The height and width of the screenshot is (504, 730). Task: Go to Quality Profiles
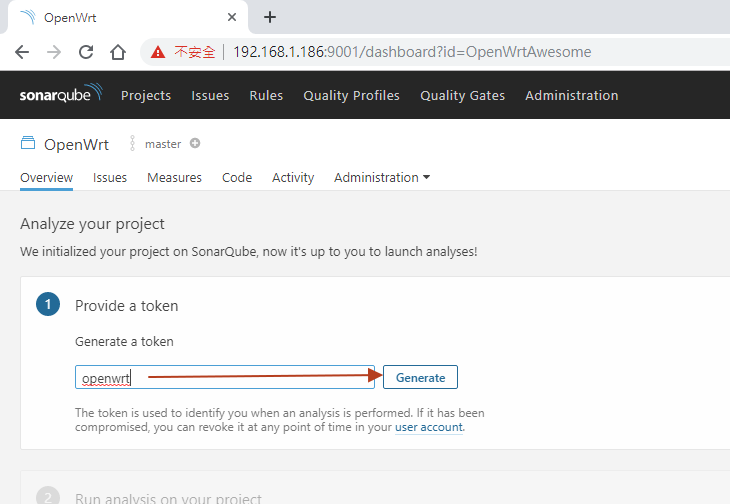351,95
